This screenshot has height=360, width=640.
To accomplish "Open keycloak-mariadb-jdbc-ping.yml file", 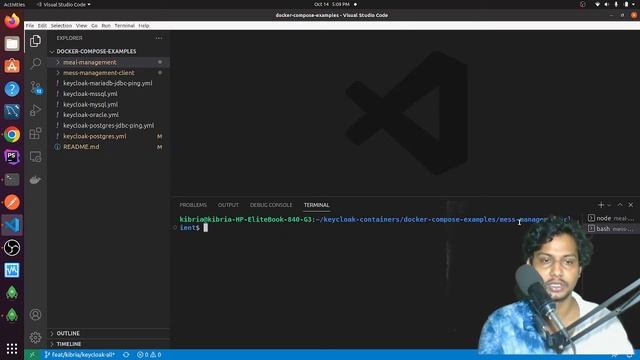I will (x=109, y=83).
